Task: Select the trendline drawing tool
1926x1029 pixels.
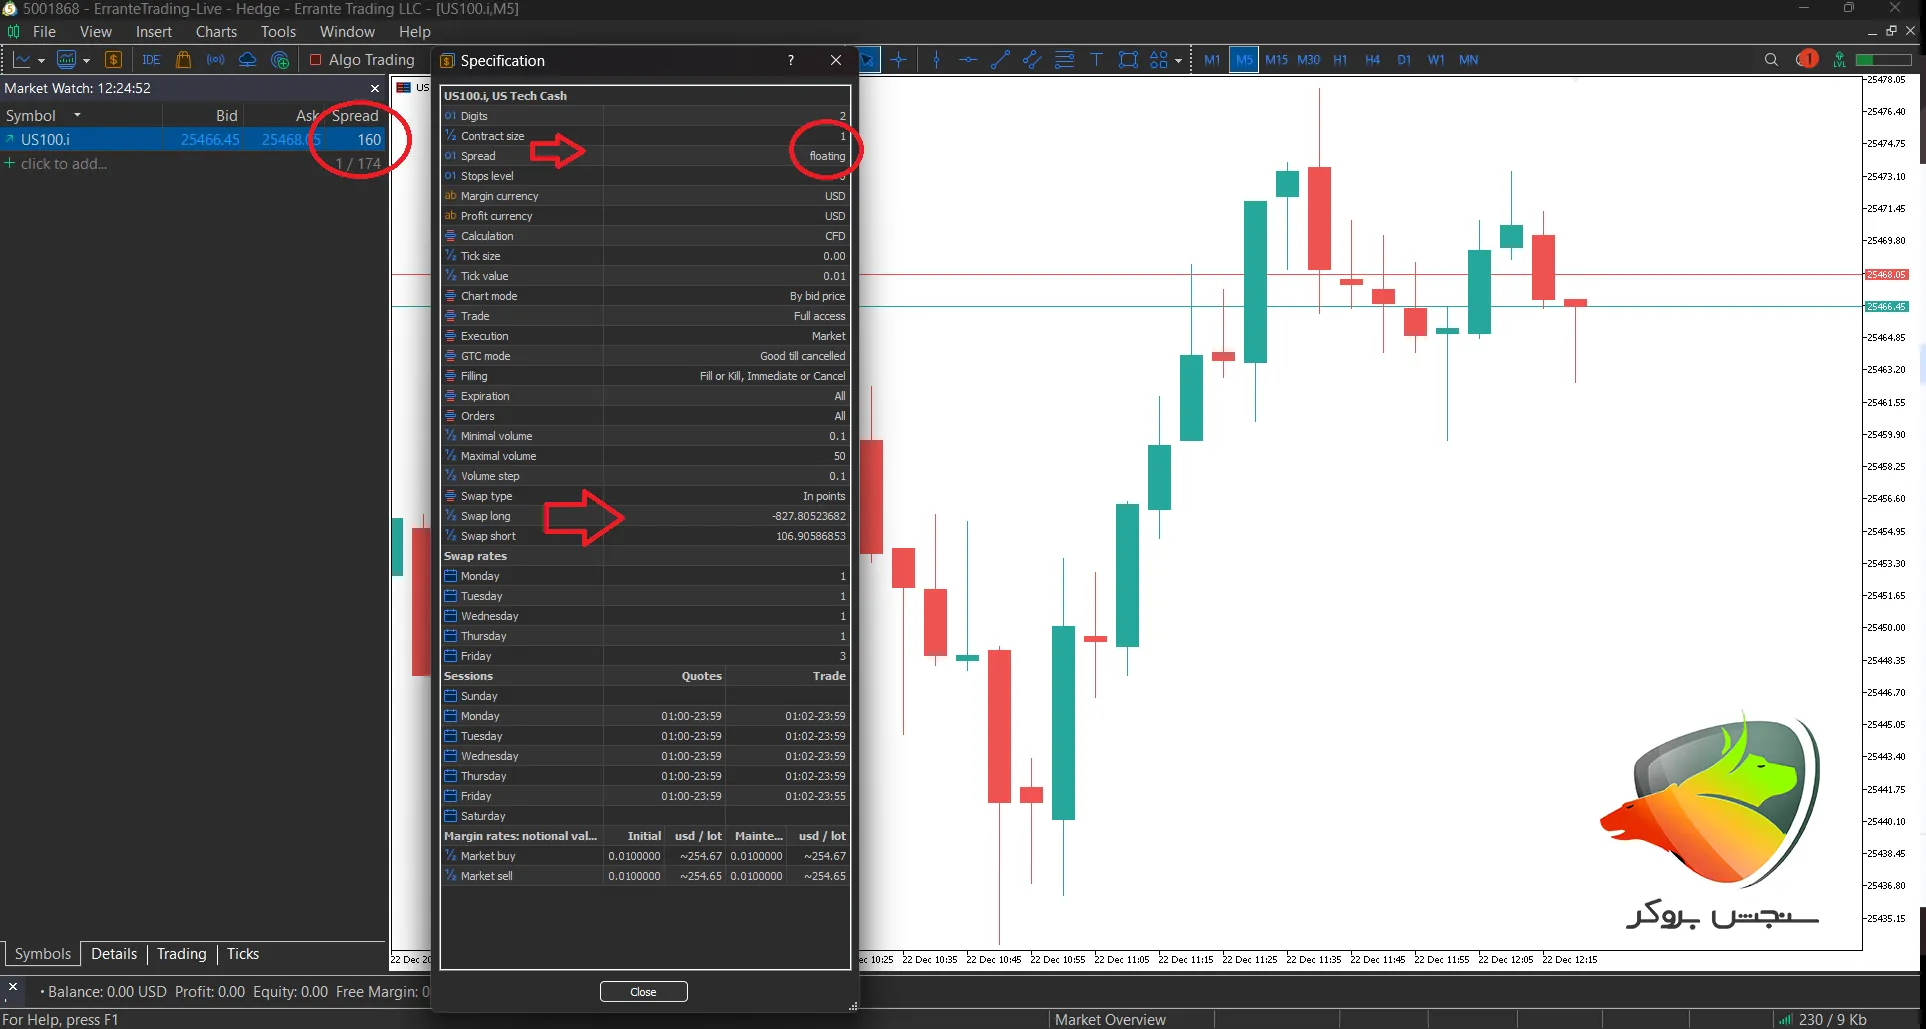Action: 999,60
